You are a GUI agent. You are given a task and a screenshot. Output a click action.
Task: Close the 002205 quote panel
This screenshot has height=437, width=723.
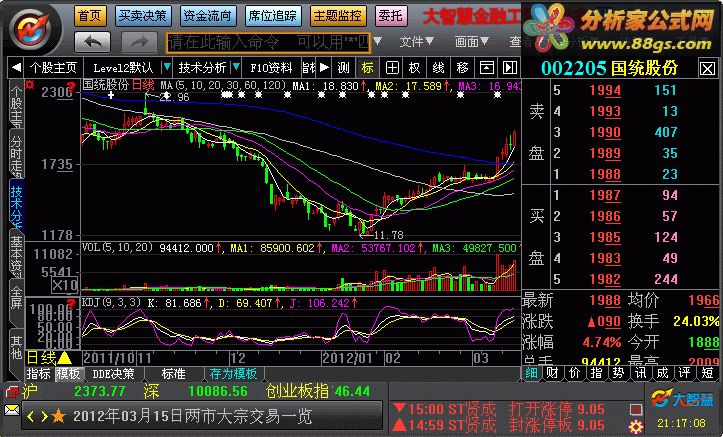pyautogui.click(x=707, y=69)
